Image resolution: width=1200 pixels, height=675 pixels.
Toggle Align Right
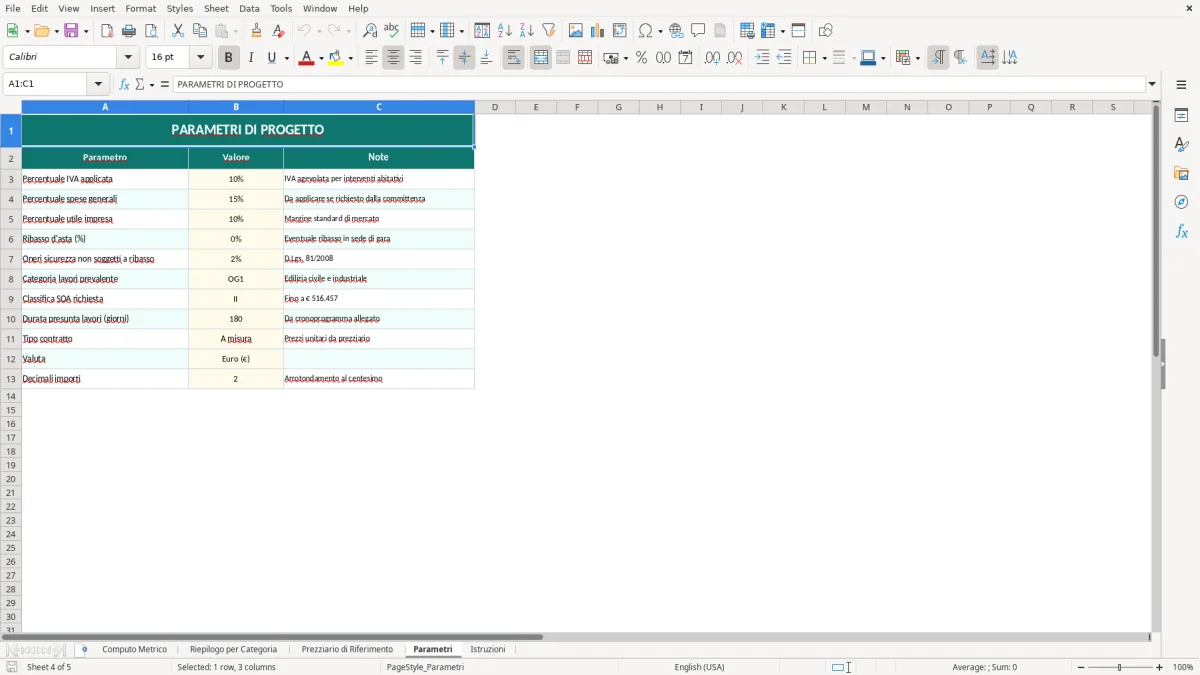pyautogui.click(x=415, y=58)
